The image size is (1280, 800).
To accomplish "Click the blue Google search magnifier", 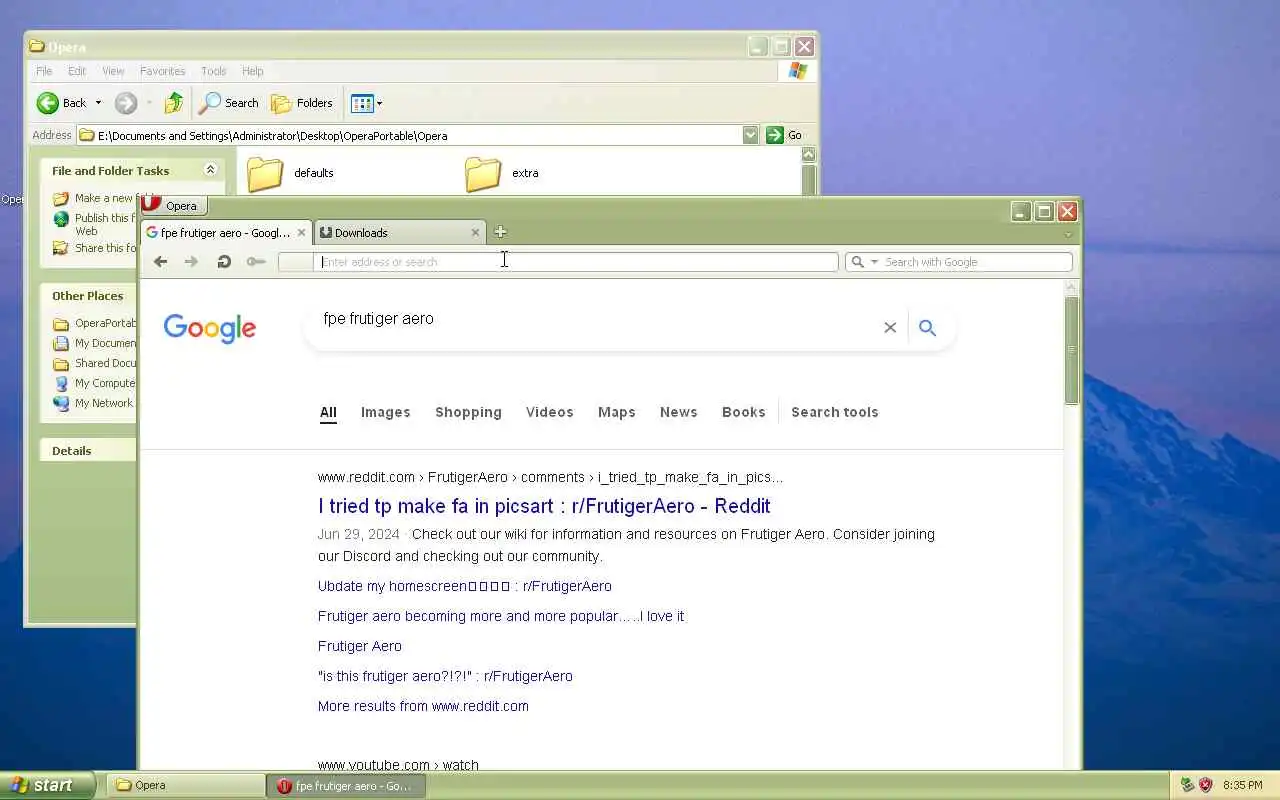I will pos(927,327).
